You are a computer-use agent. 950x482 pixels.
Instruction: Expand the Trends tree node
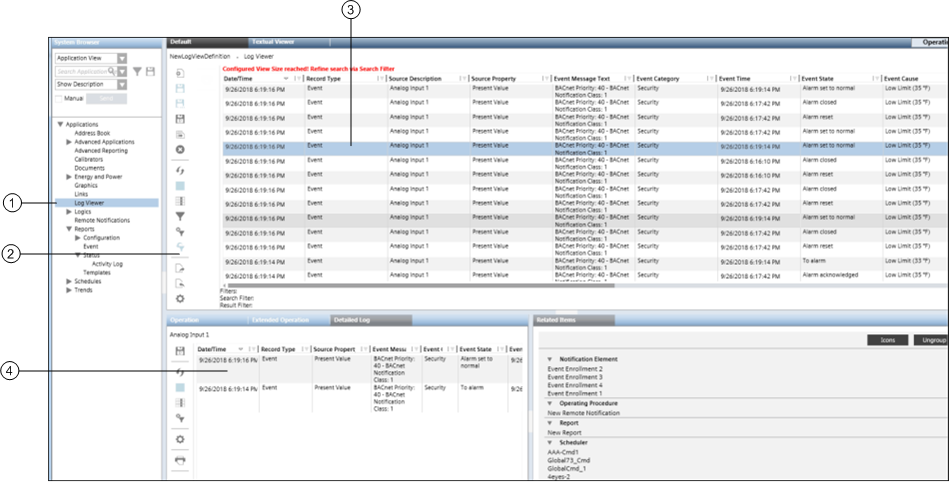click(68, 290)
